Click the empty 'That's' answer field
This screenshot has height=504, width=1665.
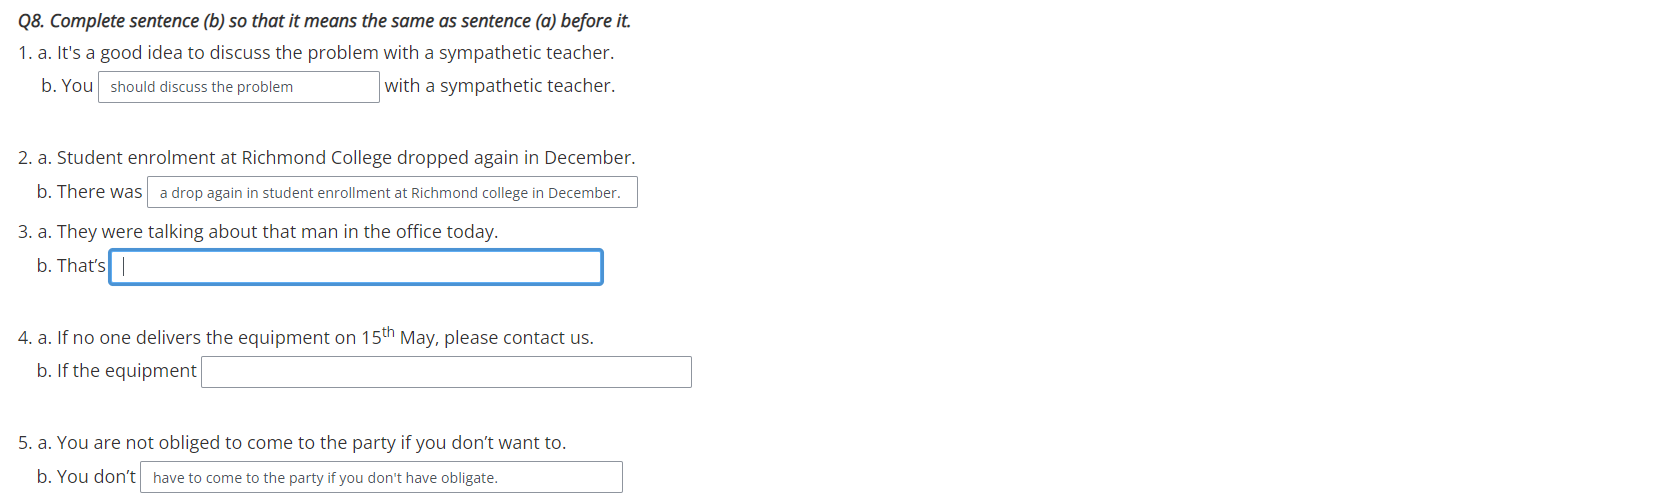pos(356,267)
